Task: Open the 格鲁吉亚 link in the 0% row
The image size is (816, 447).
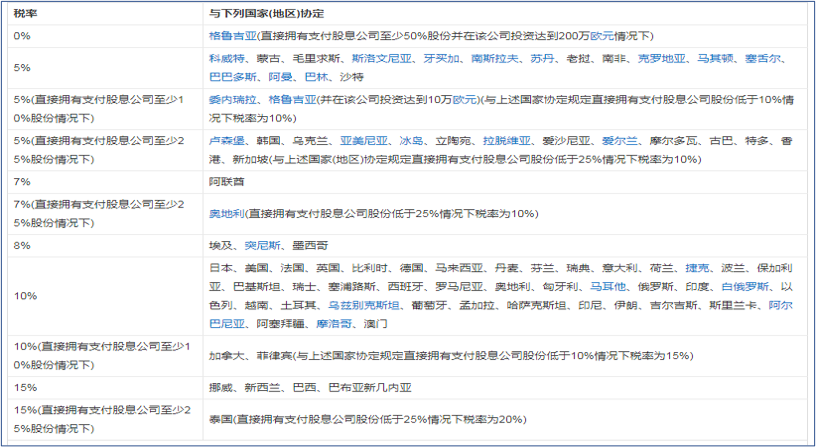Action: coord(233,36)
